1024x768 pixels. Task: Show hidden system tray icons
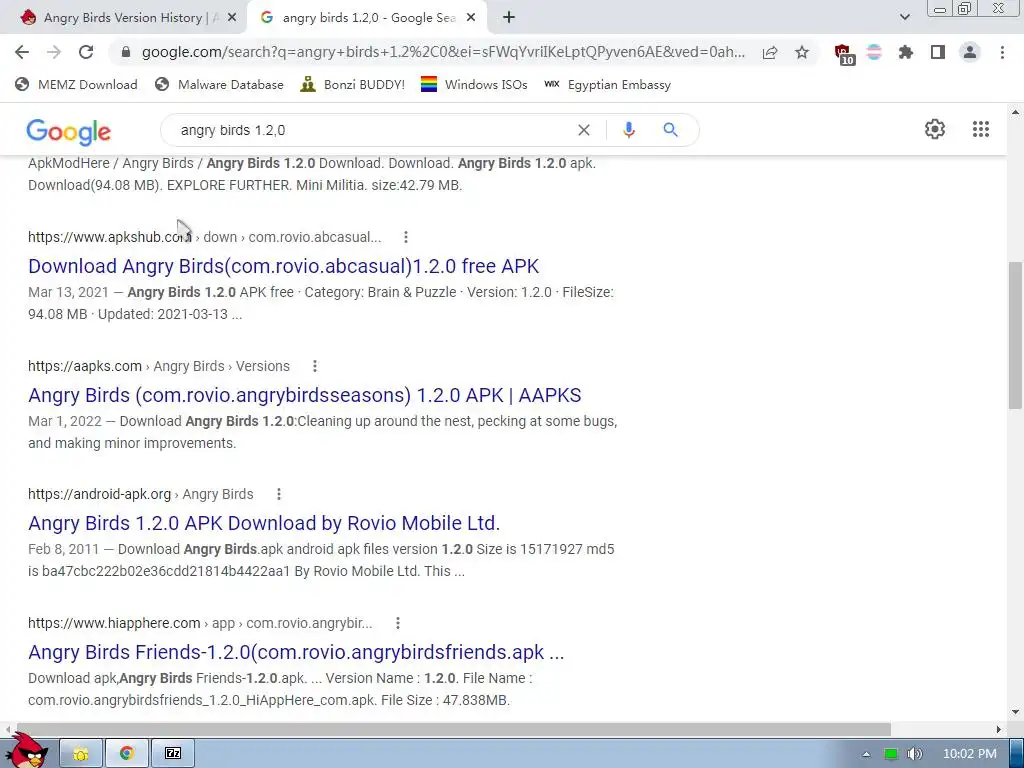866,754
